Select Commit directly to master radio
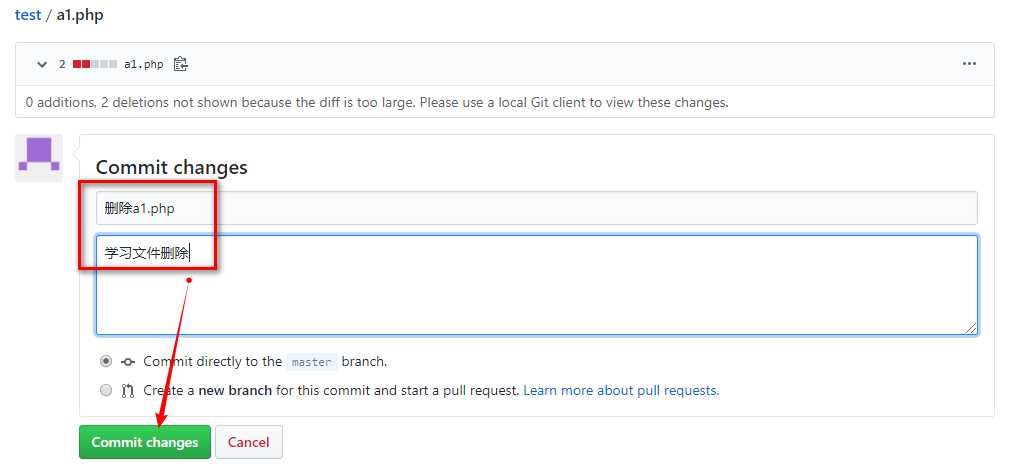This screenshot has width=1023, height=464. (106, 362)
